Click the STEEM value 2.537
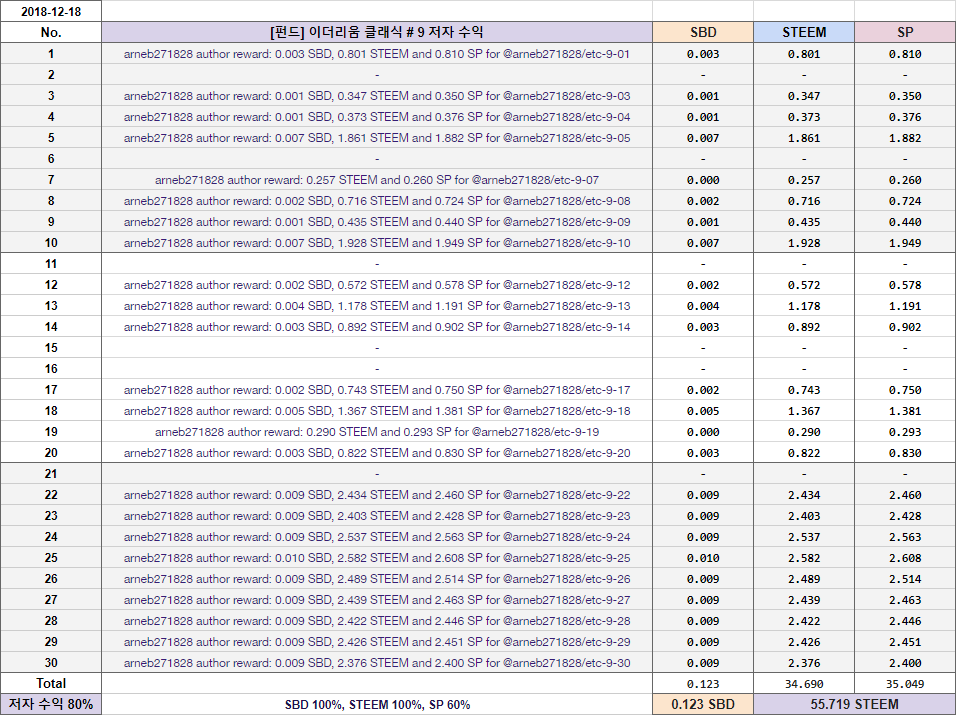Image resolution: width=956 pixels, height=715 pixels. 804,537
